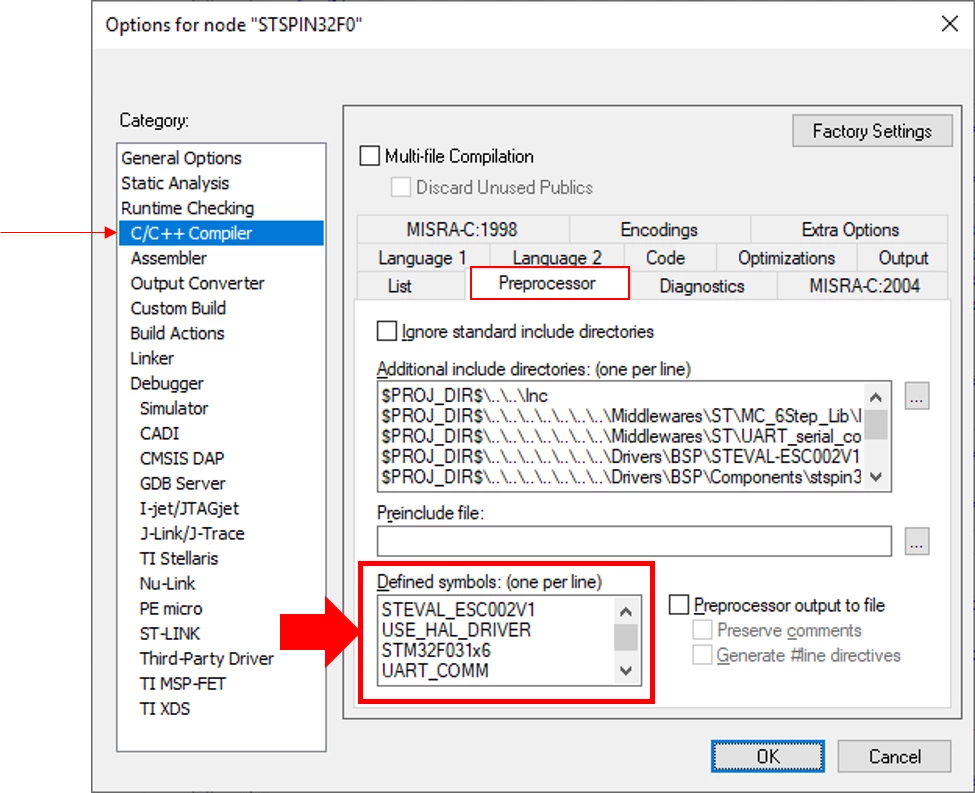This screenshot has width=975, height=793.
Task: Close the Options for node dialog
Action: [x=950, y=24]
